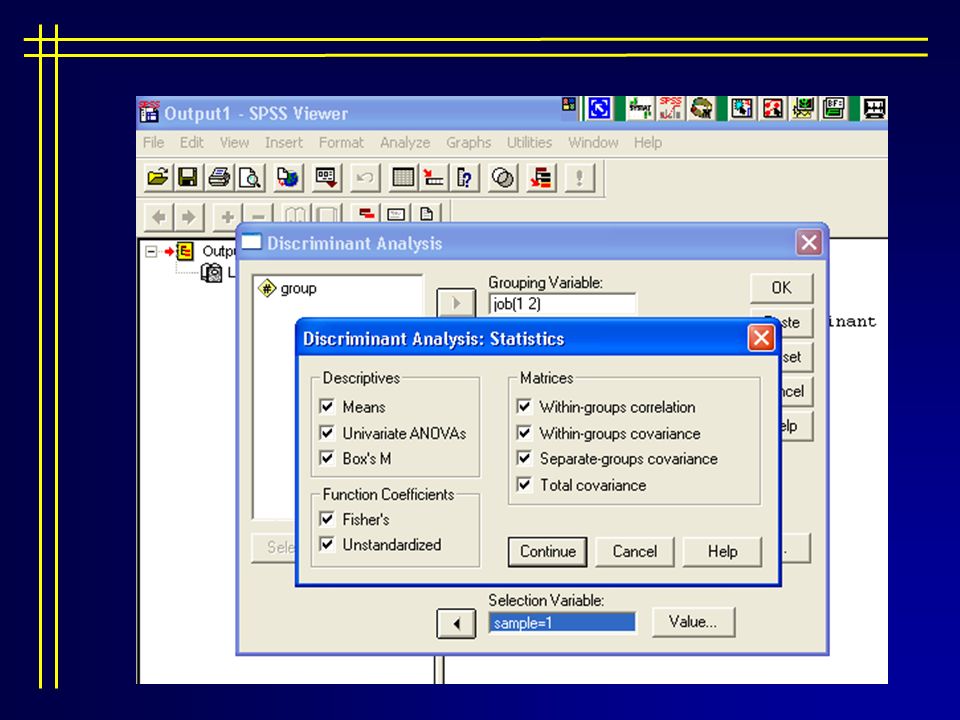Click Cancel in the Statistics dialog

pyautogui.click(x=635, y=552)
